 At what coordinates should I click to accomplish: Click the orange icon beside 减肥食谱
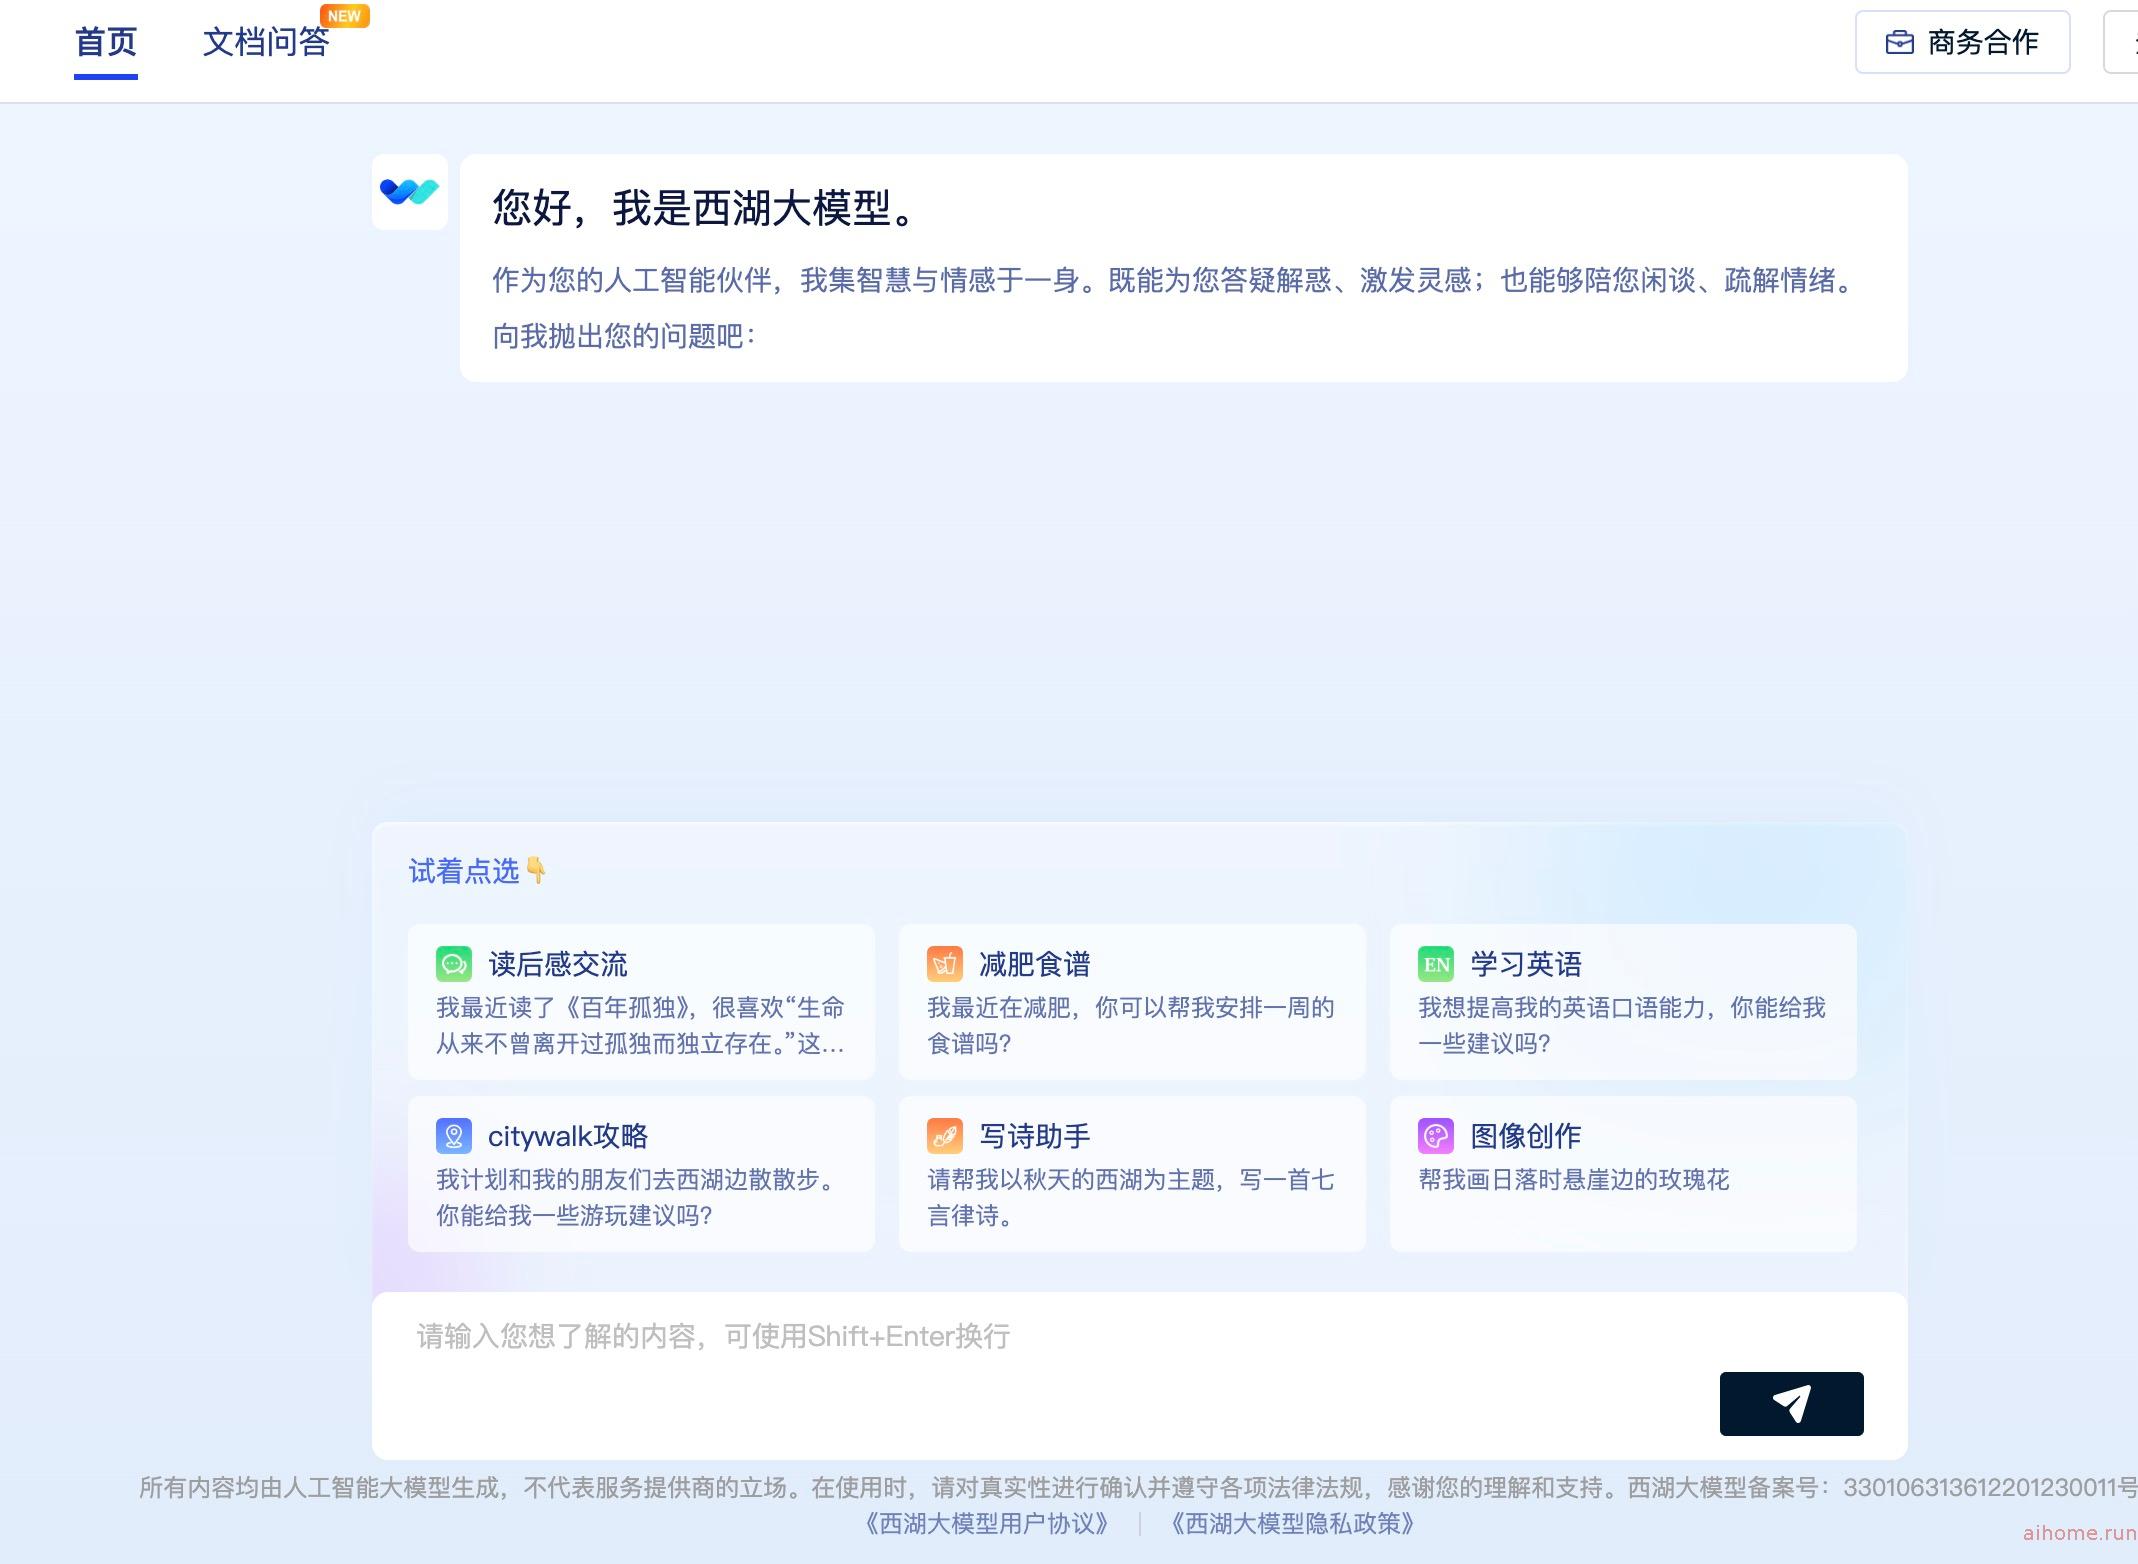tap(945, 964)
